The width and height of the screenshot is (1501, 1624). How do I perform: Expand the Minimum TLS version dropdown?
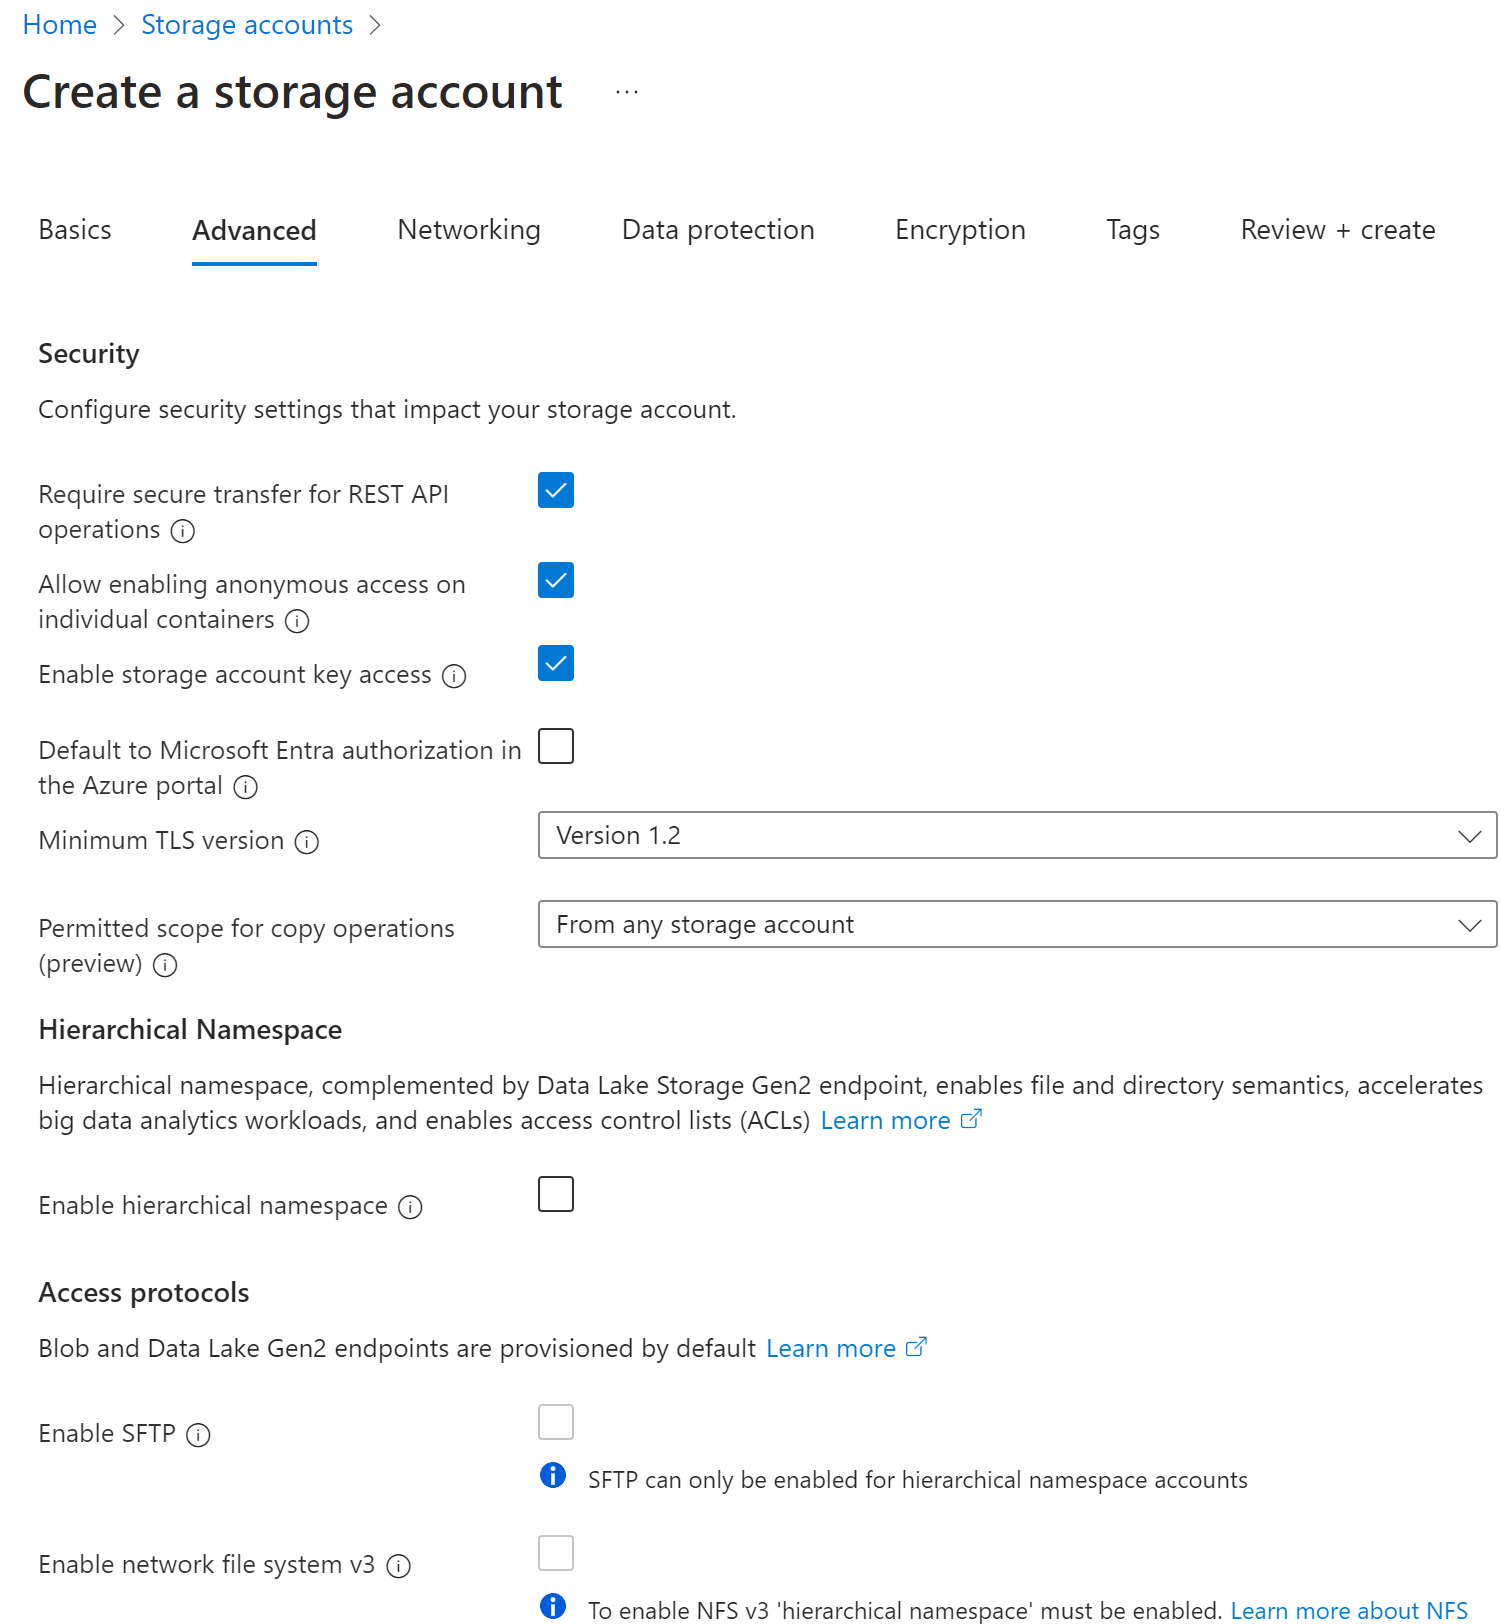1017,835
